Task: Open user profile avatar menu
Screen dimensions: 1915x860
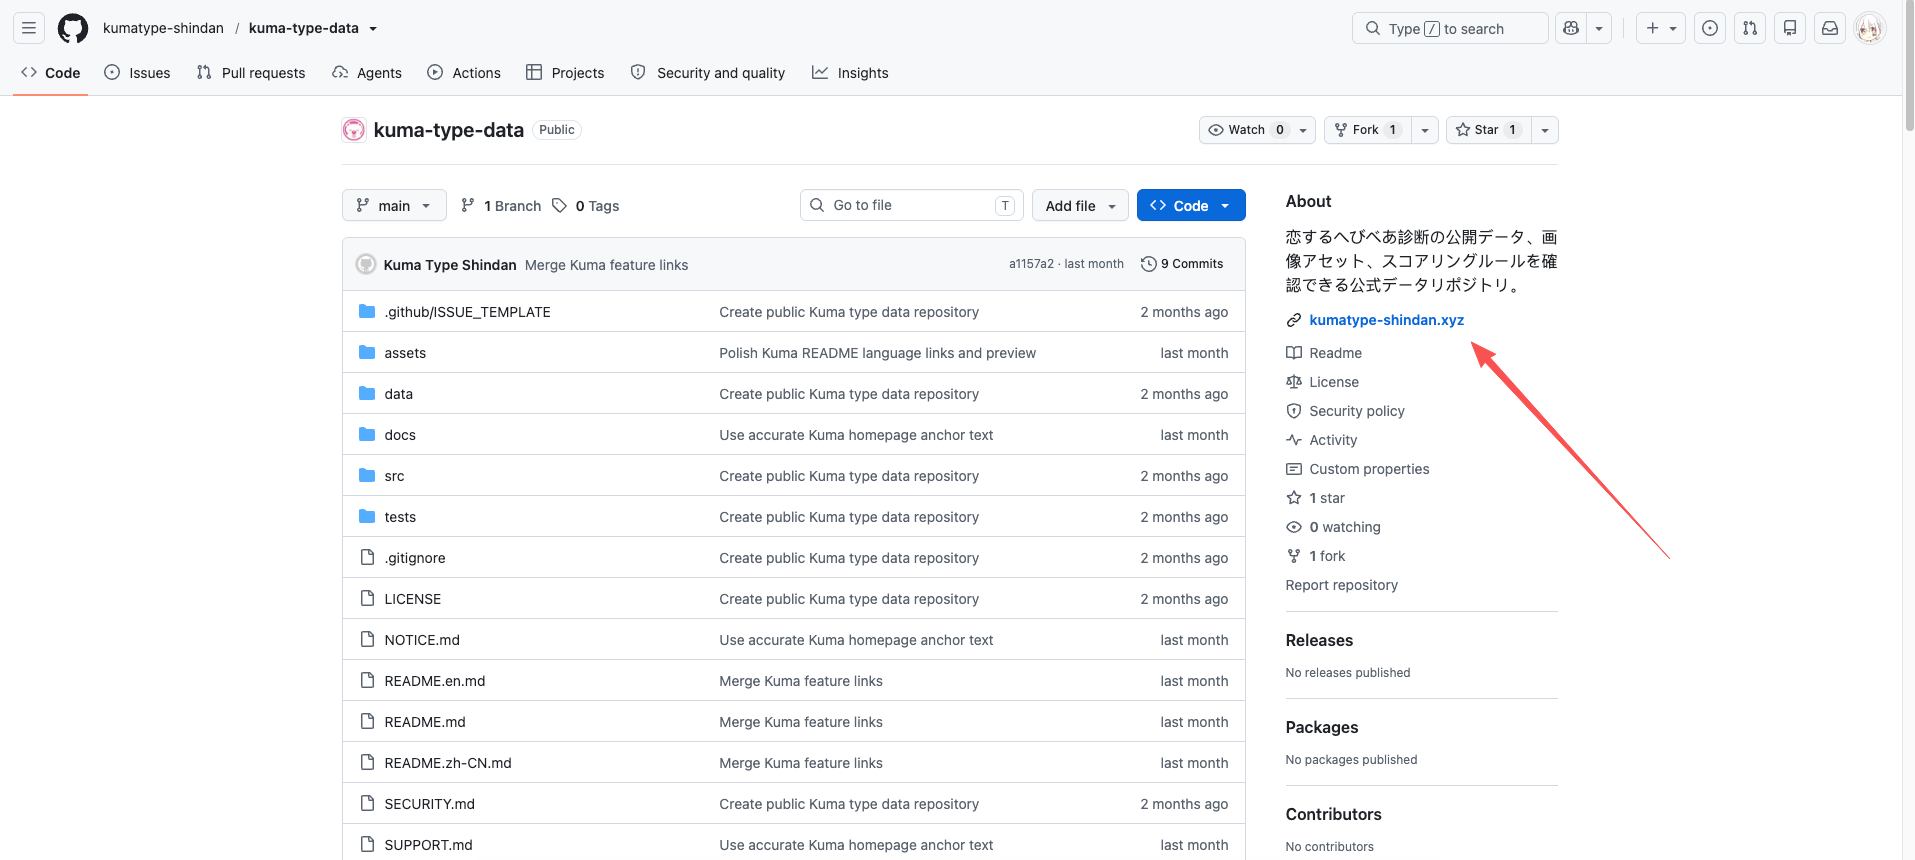Action: click(1870, 28)
